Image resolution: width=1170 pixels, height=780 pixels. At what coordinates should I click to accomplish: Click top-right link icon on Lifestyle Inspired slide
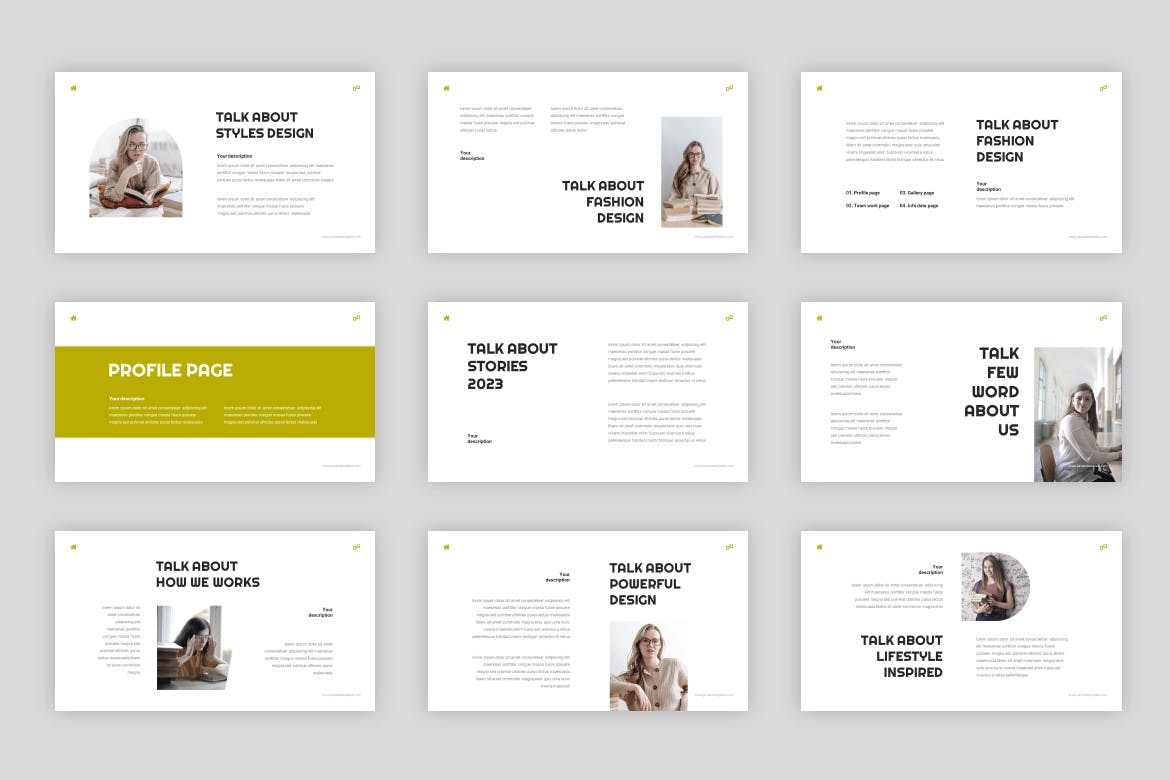[x=1103, y=547]
